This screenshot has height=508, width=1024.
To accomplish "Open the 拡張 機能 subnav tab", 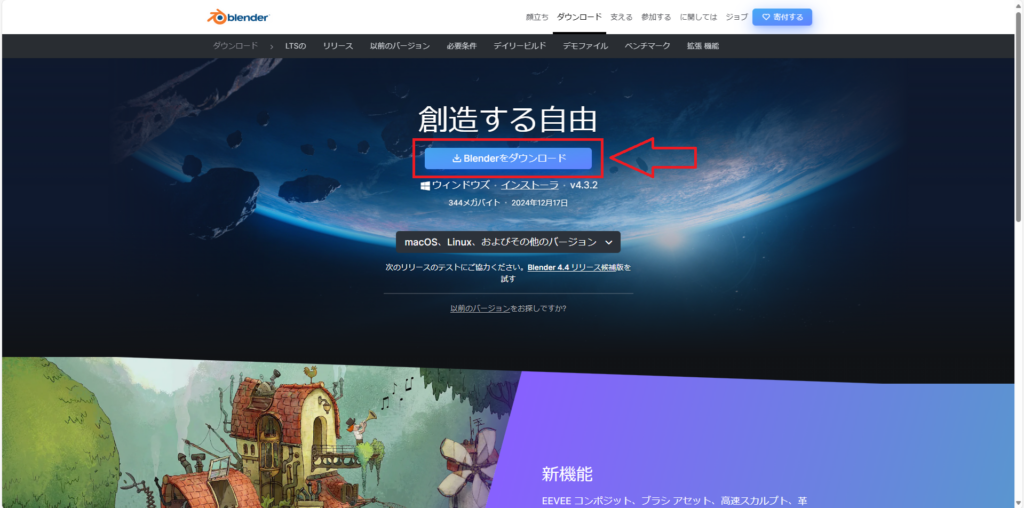I will 703,46.
